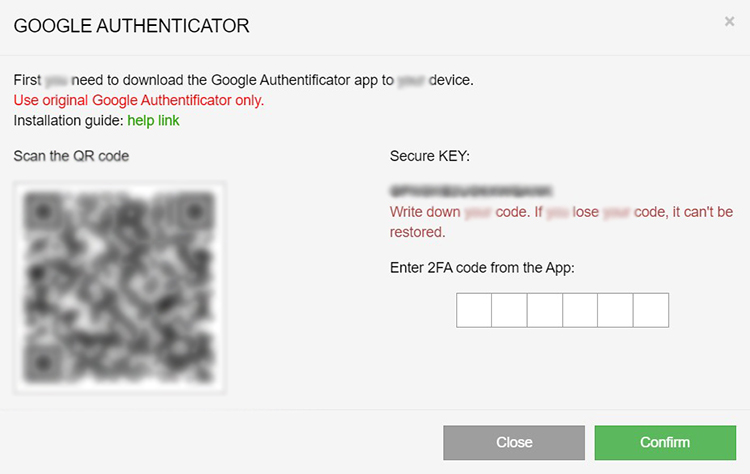Focus the fourth 2FA digit box

(x=580, y=310)
